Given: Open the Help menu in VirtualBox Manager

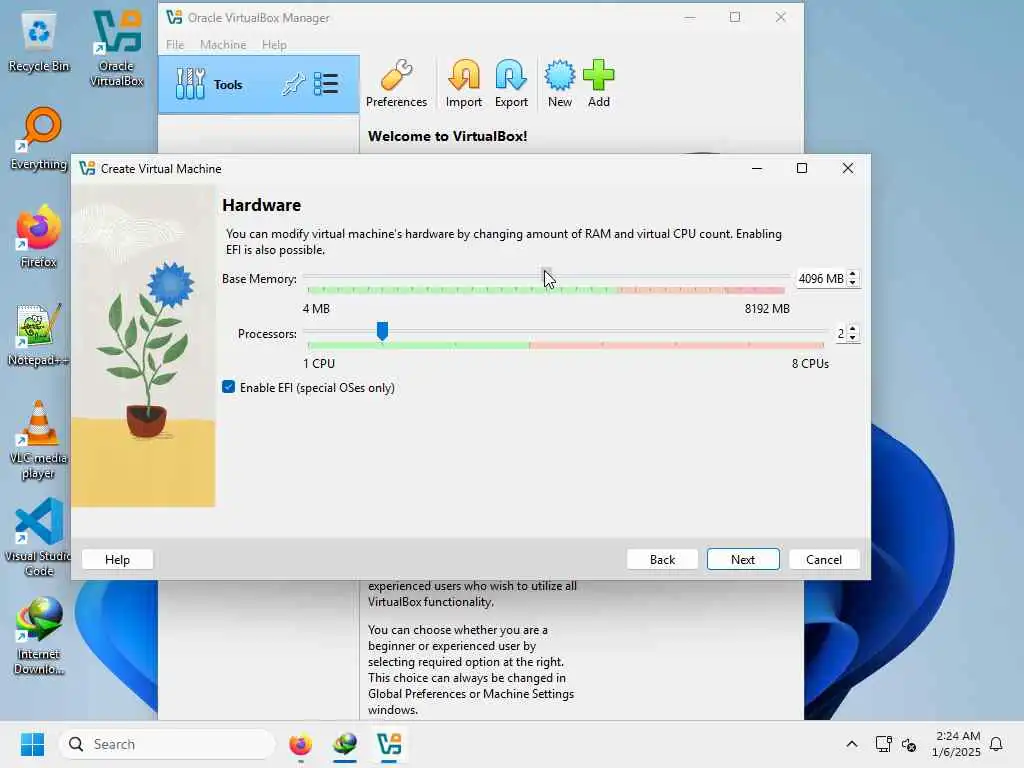Looking at the screenshot, I should tap(274, 44).
